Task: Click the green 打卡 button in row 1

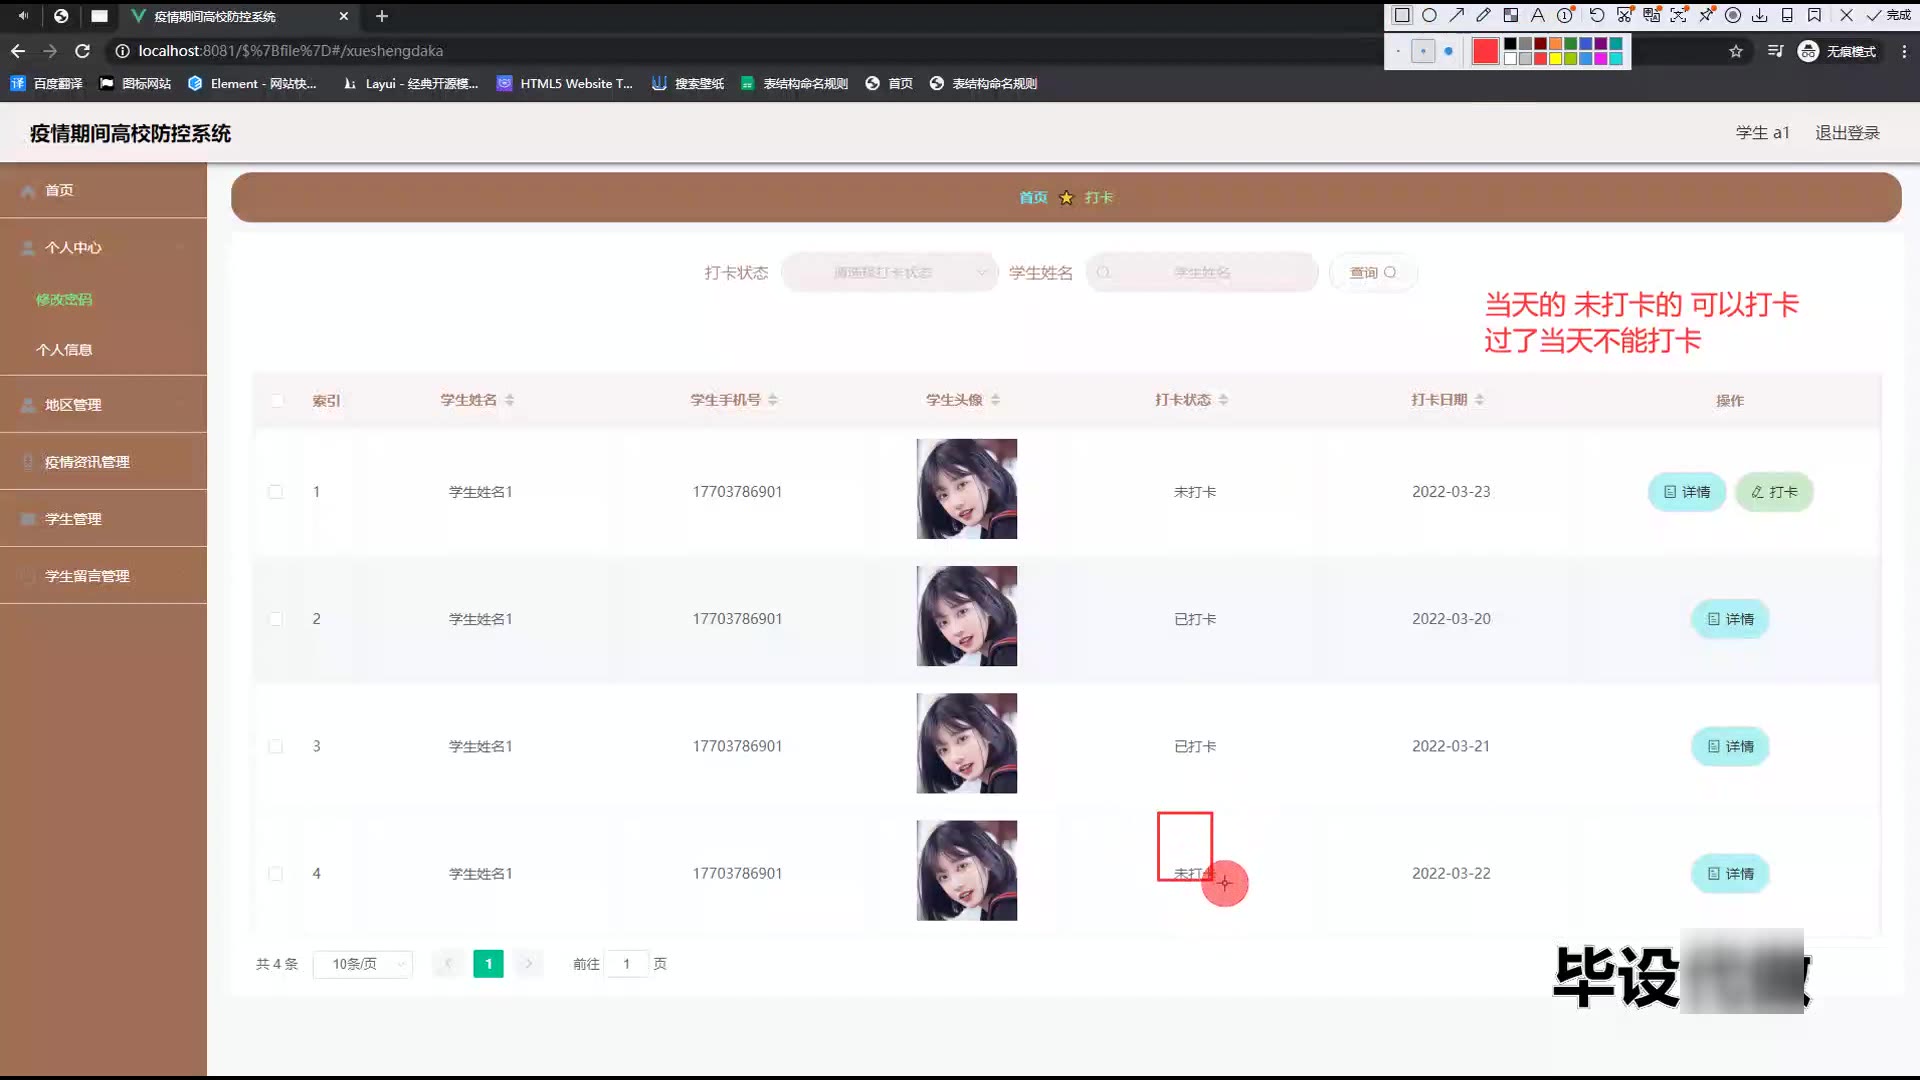Action: tap(1774, 492)
